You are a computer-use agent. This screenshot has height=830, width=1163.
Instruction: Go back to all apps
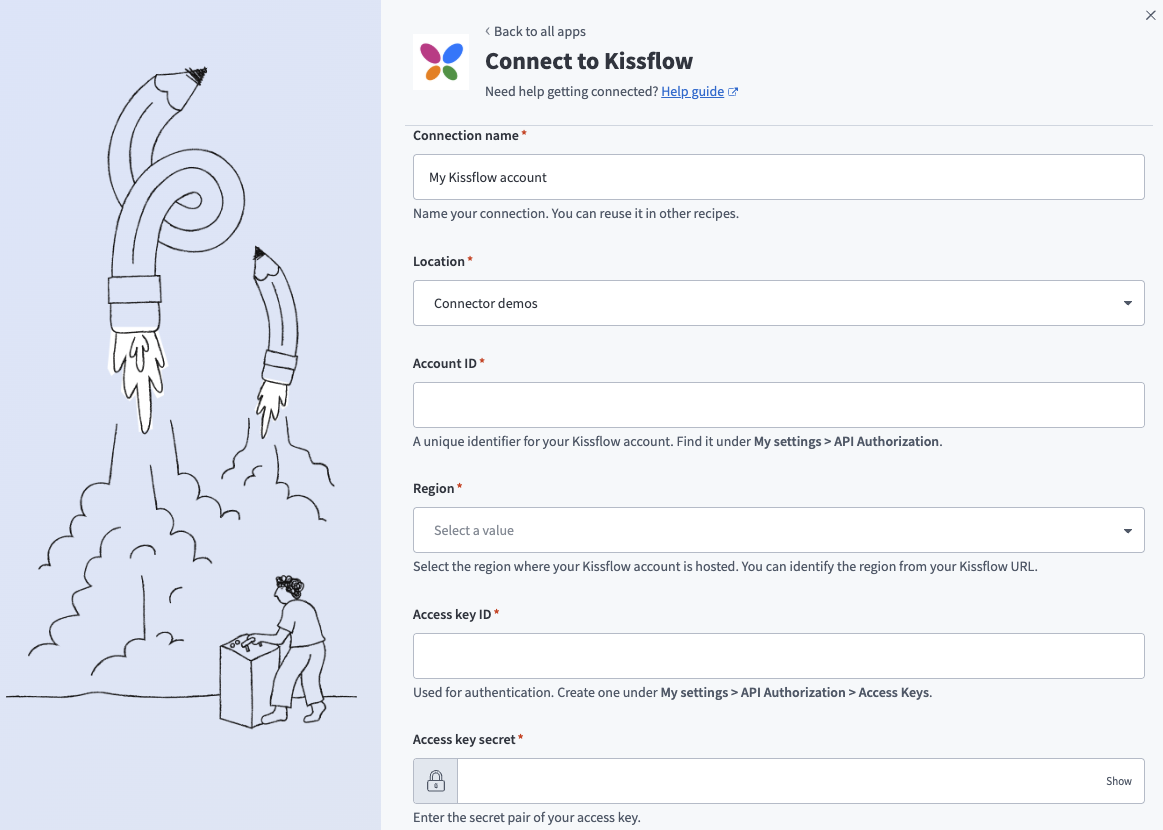point(539,32)
